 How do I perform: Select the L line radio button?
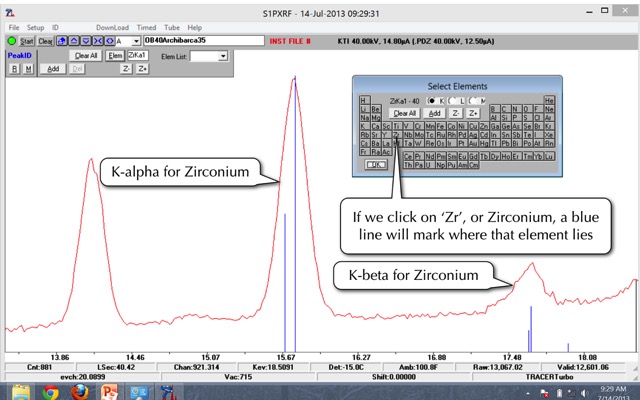pos(452,100)
